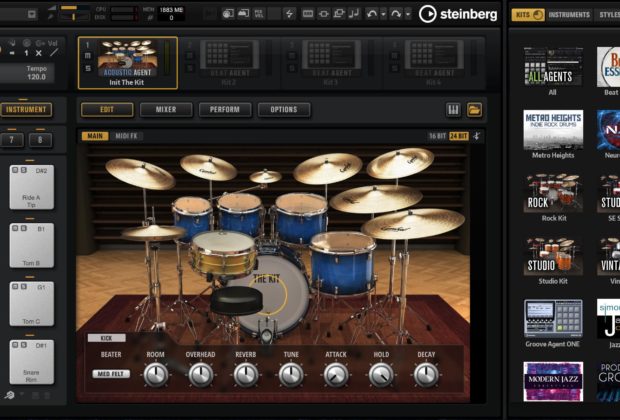
Task: Click the ROOM knob
Action: point(156,375)
